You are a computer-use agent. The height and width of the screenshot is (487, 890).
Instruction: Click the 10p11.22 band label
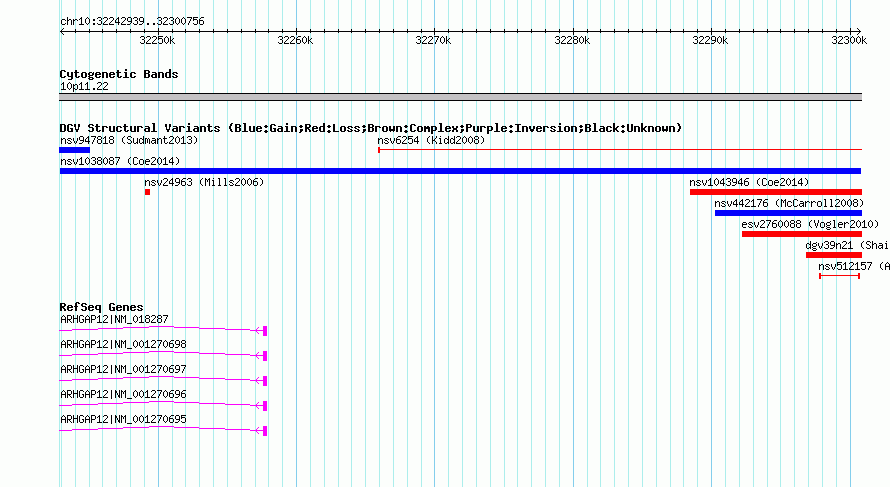84,86
